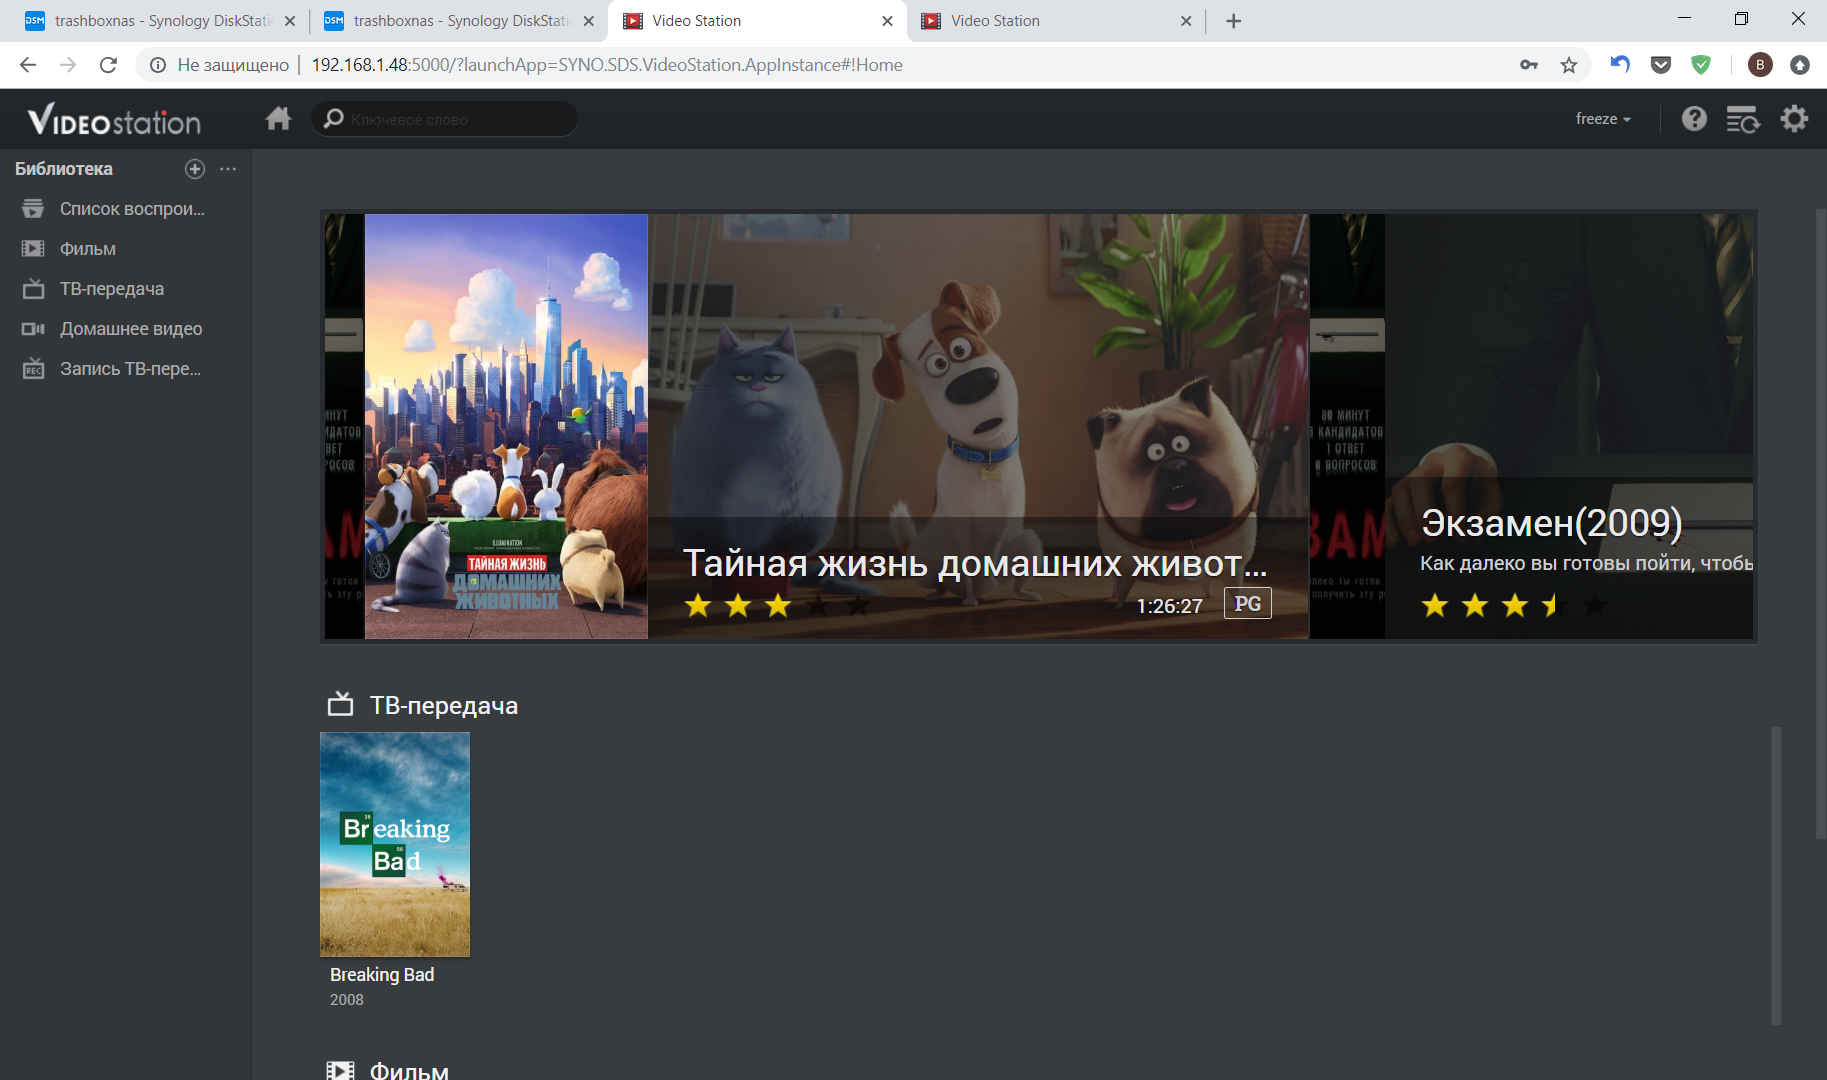Image resolution: width=1827 pixels, height=1080 pixels.
Task: Open a new browser tab
Action: (x=1234, y=21)
